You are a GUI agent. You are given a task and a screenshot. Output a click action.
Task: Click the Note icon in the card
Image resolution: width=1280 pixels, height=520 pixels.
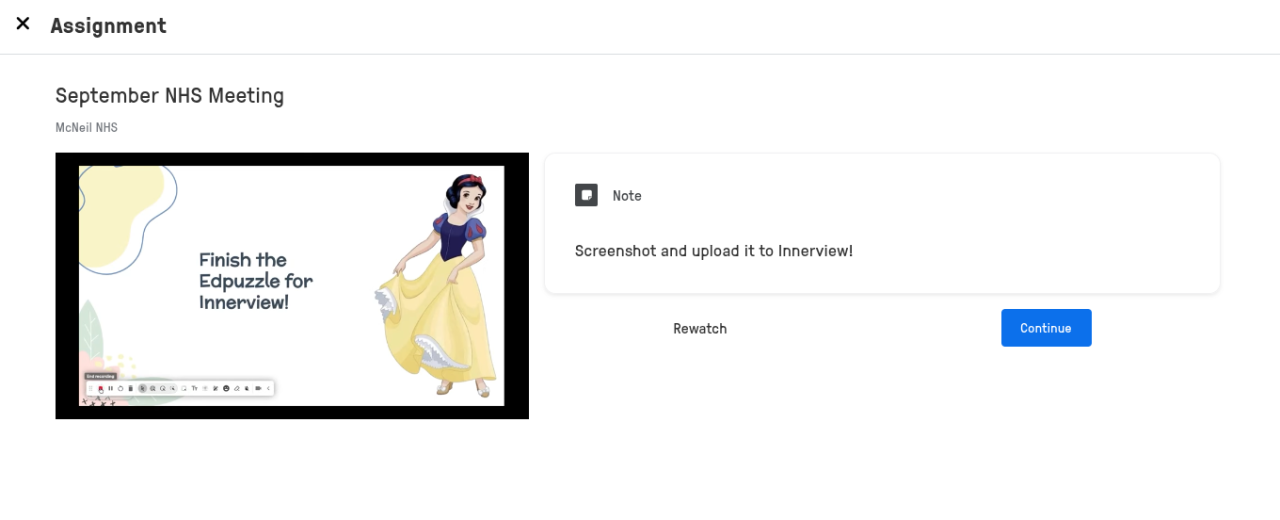click(586, 195)
